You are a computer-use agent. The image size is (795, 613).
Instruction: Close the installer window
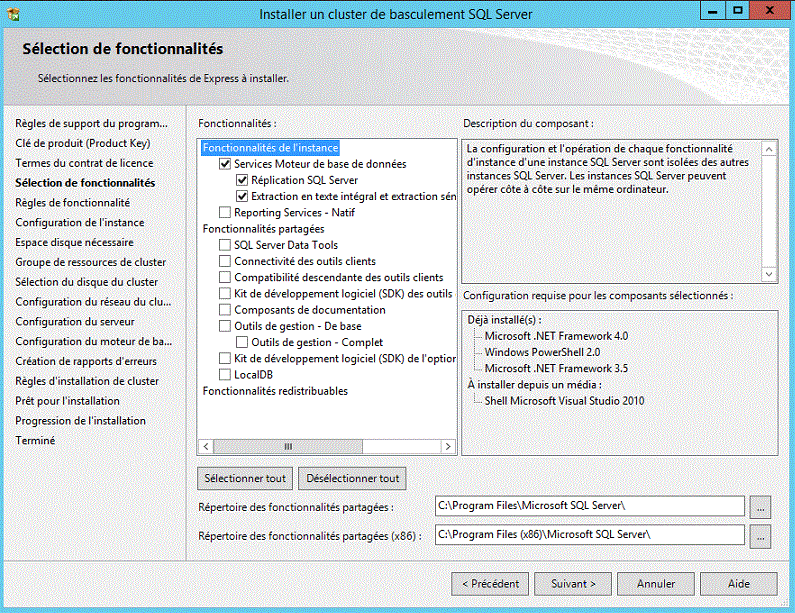(770, 11)
